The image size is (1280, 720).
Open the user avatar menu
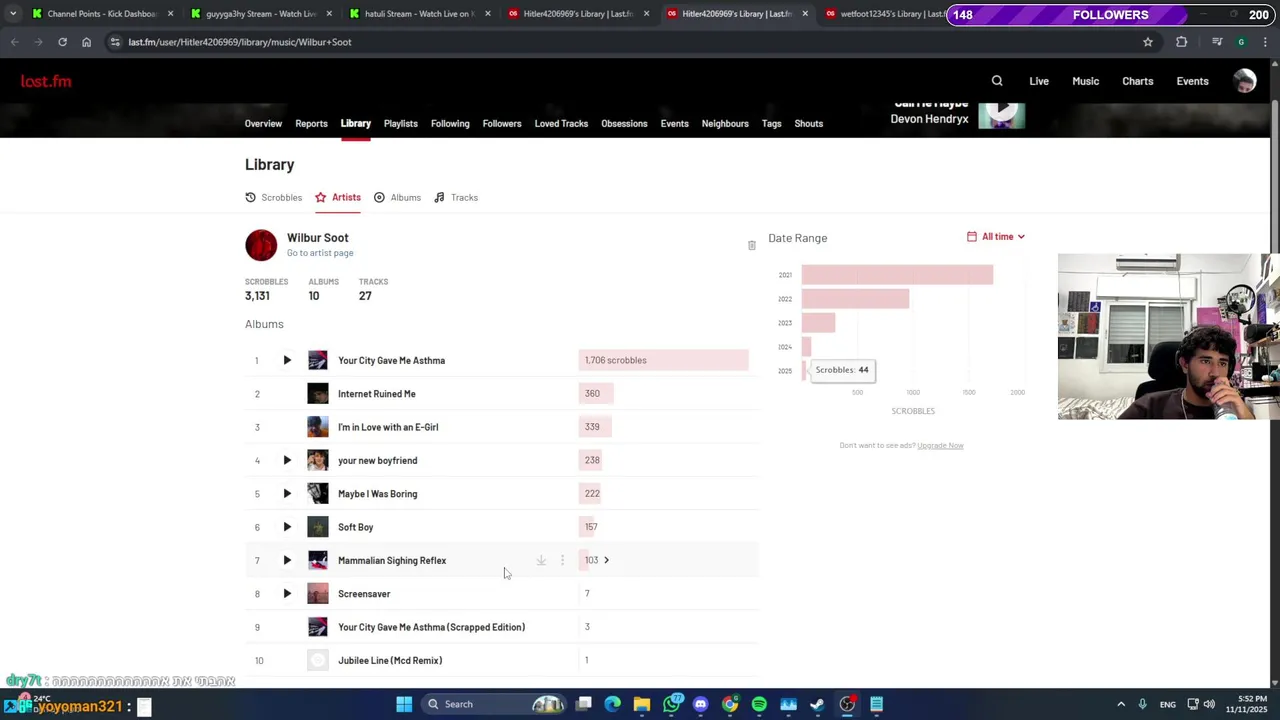click(1245, 81)
